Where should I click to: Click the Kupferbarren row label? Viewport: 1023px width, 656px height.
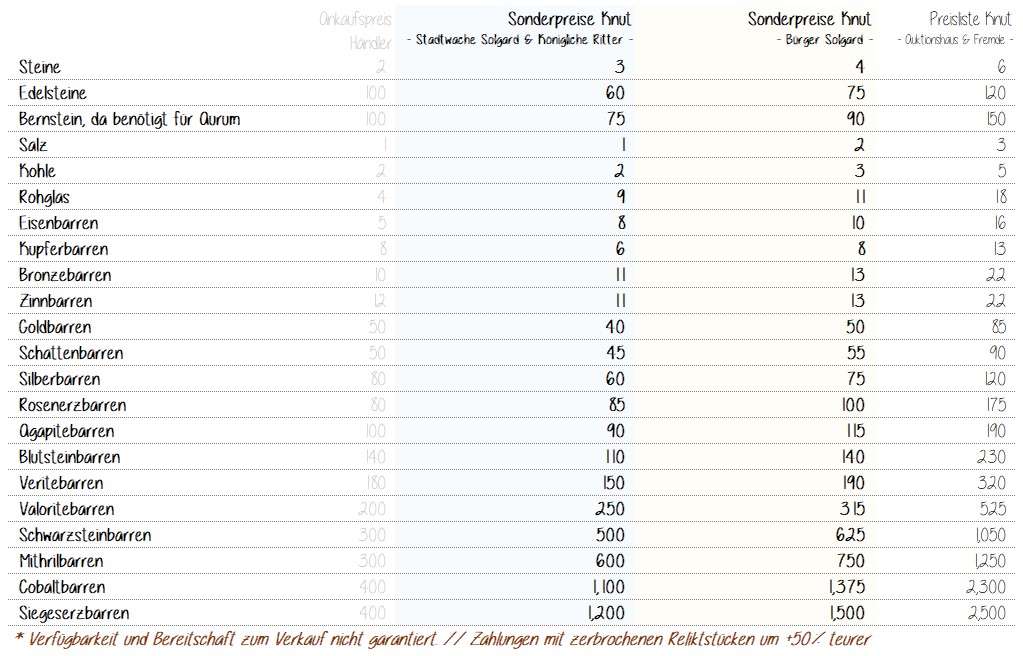(x=64, y=249)
